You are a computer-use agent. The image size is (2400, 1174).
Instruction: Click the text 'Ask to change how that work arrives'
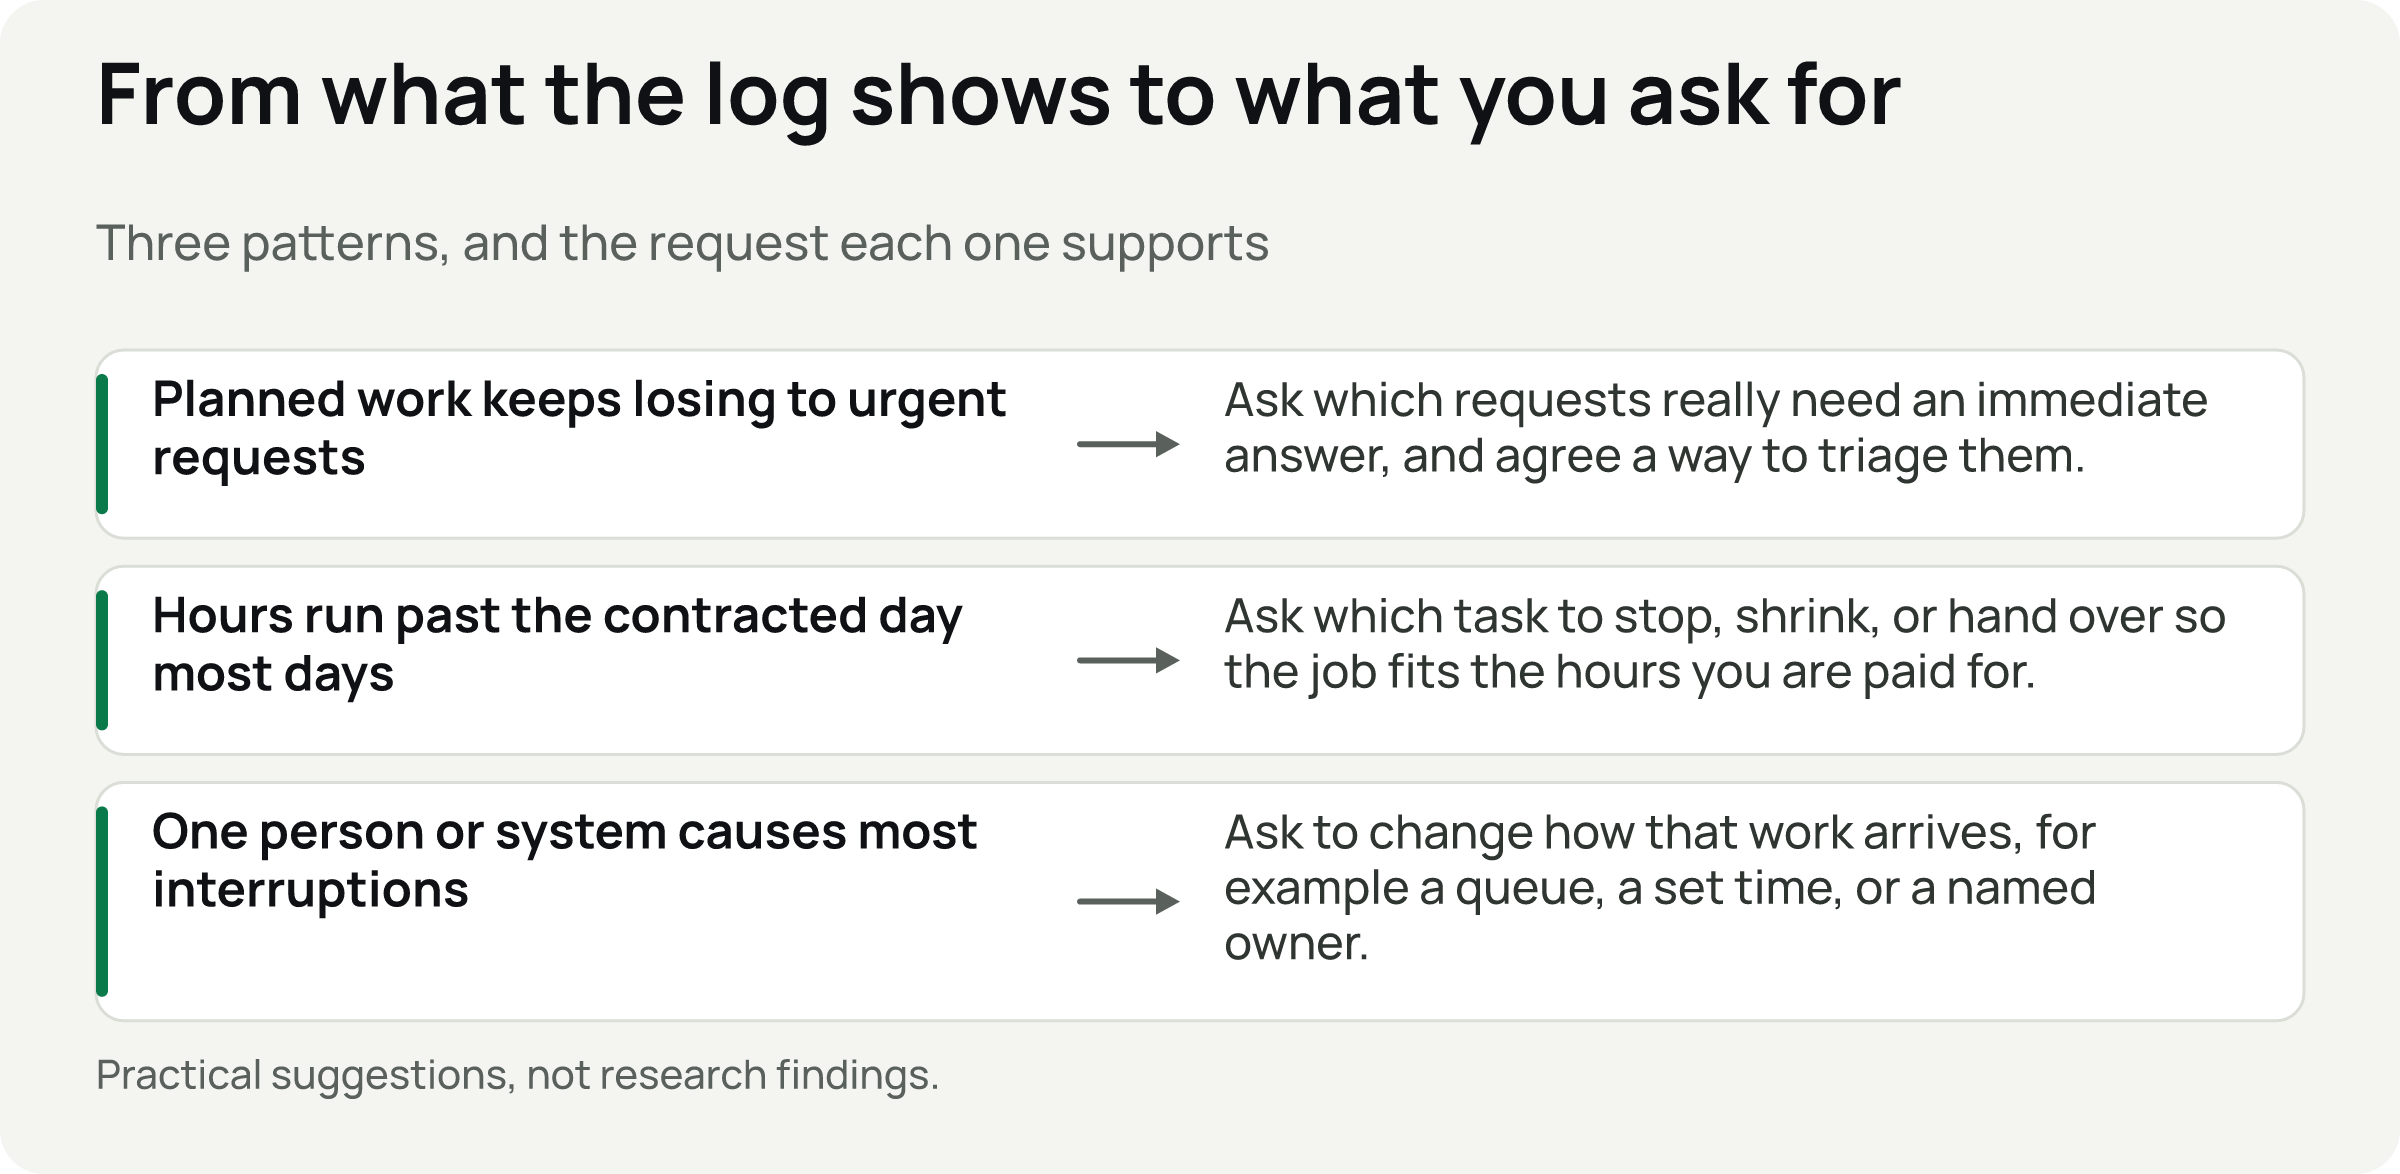pyautogui.click(x=1620, y=832)
